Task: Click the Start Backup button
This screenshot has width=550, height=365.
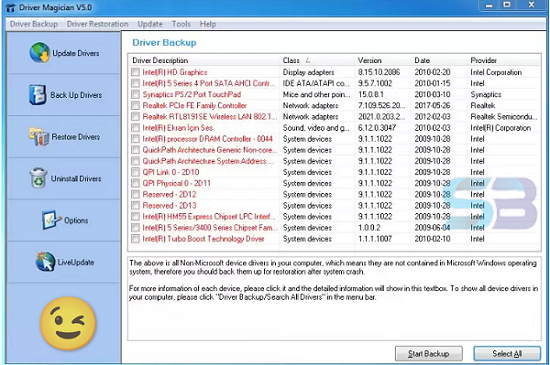Action: [x=428, y=353]
